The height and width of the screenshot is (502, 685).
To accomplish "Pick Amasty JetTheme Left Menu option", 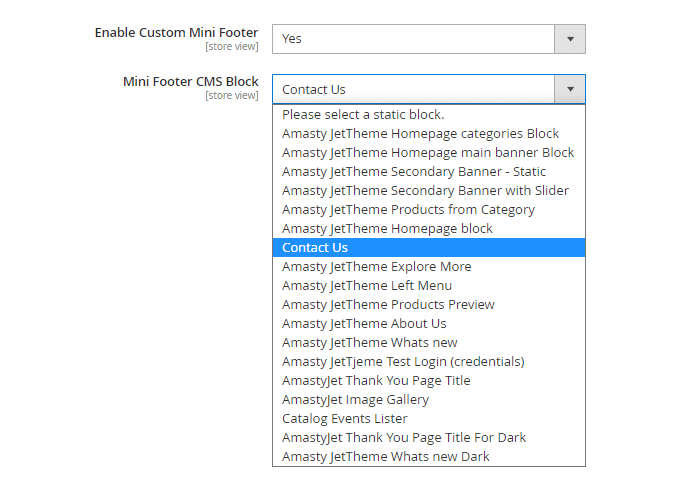I will pos(367,286).
